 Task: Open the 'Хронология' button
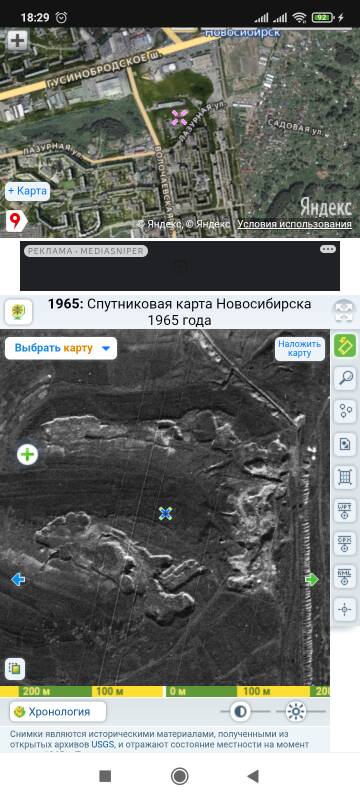coord(58,712)
